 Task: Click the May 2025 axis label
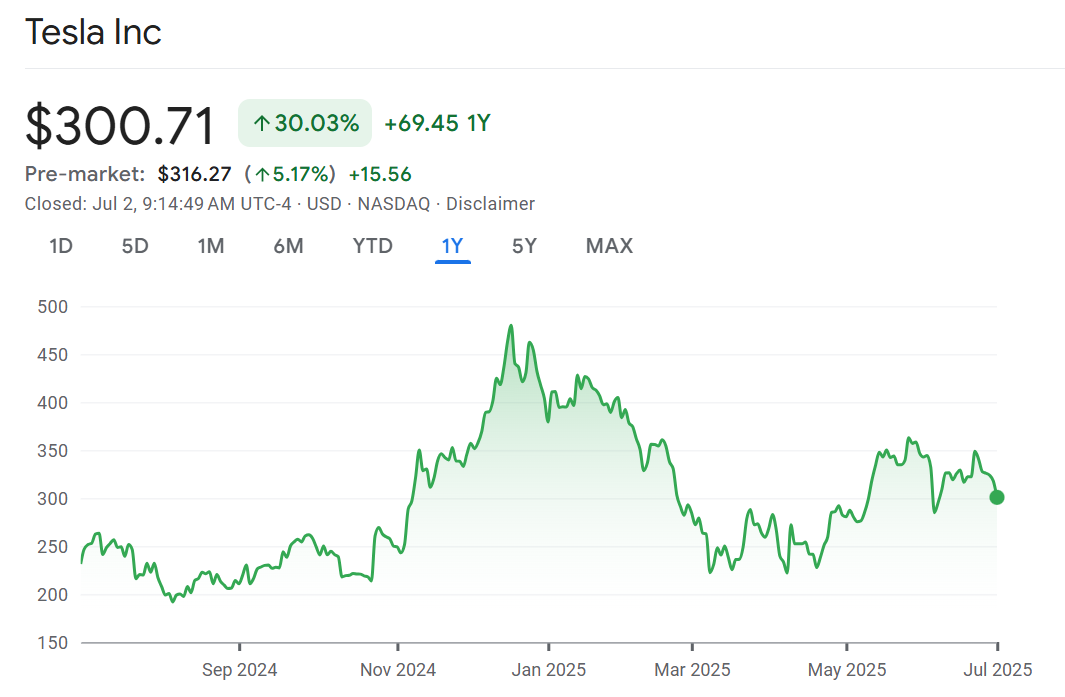click(x=847, y=670)
